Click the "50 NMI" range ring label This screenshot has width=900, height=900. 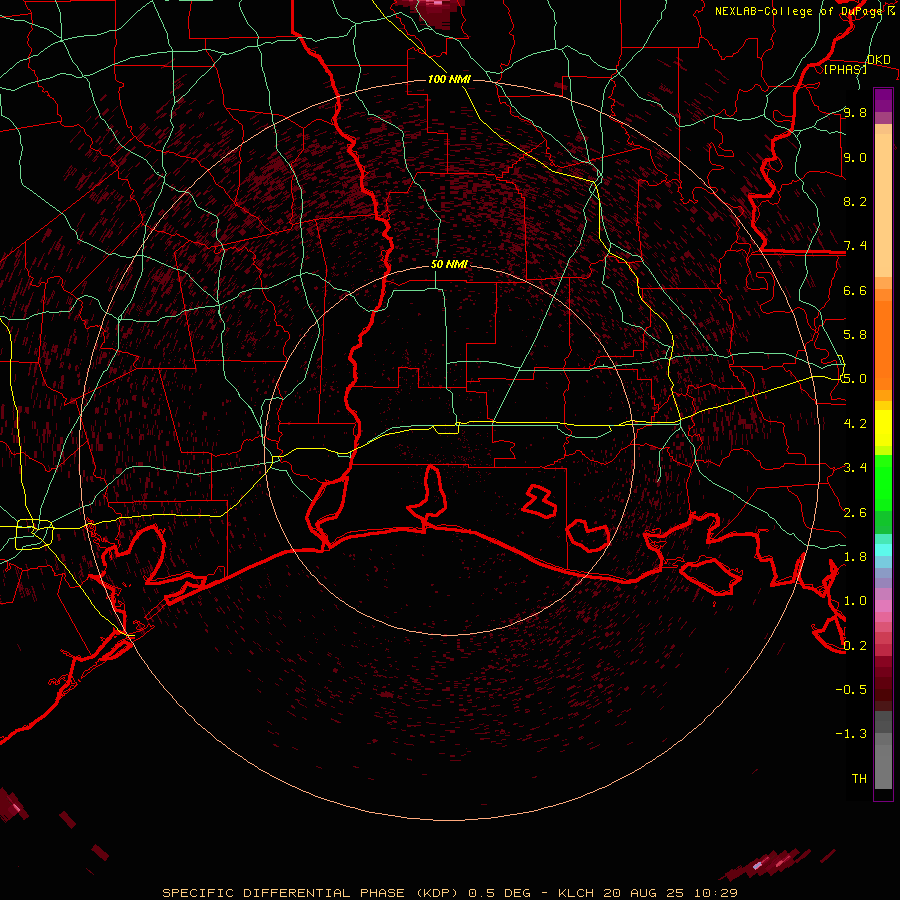pos(449,264)
